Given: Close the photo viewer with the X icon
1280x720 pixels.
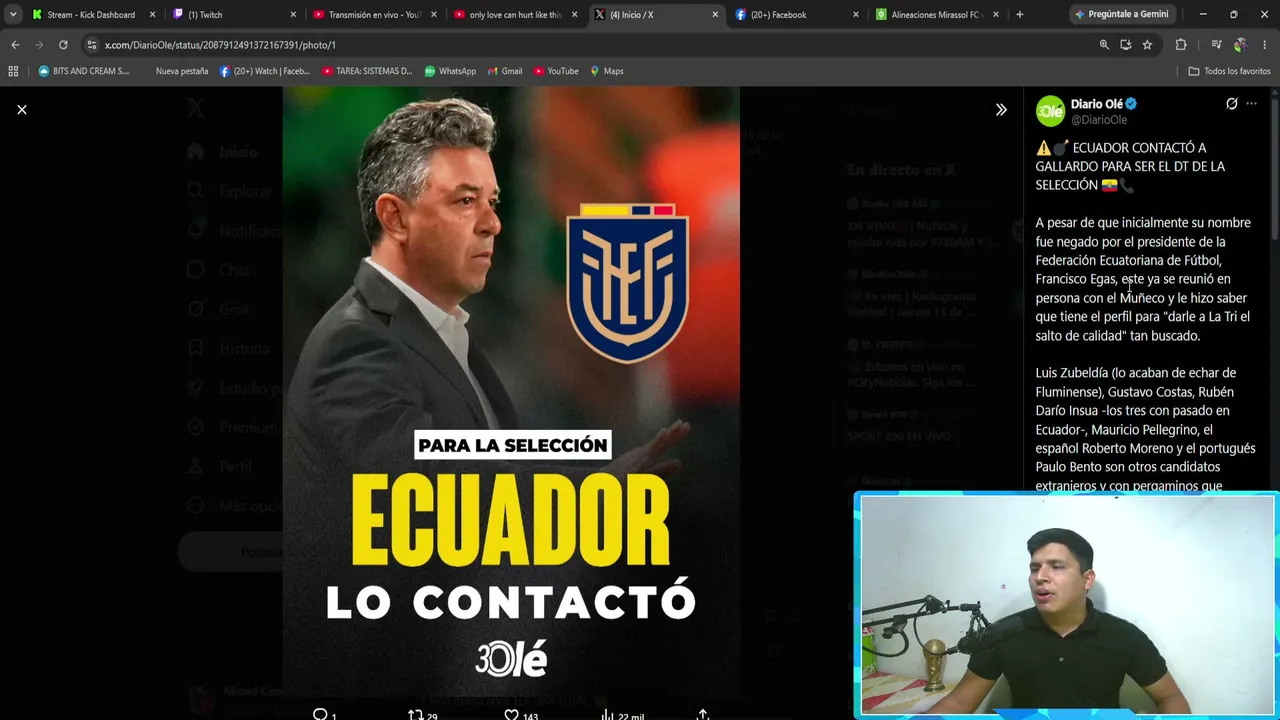Looking at the screenshot, I should (x=22, y=109).
